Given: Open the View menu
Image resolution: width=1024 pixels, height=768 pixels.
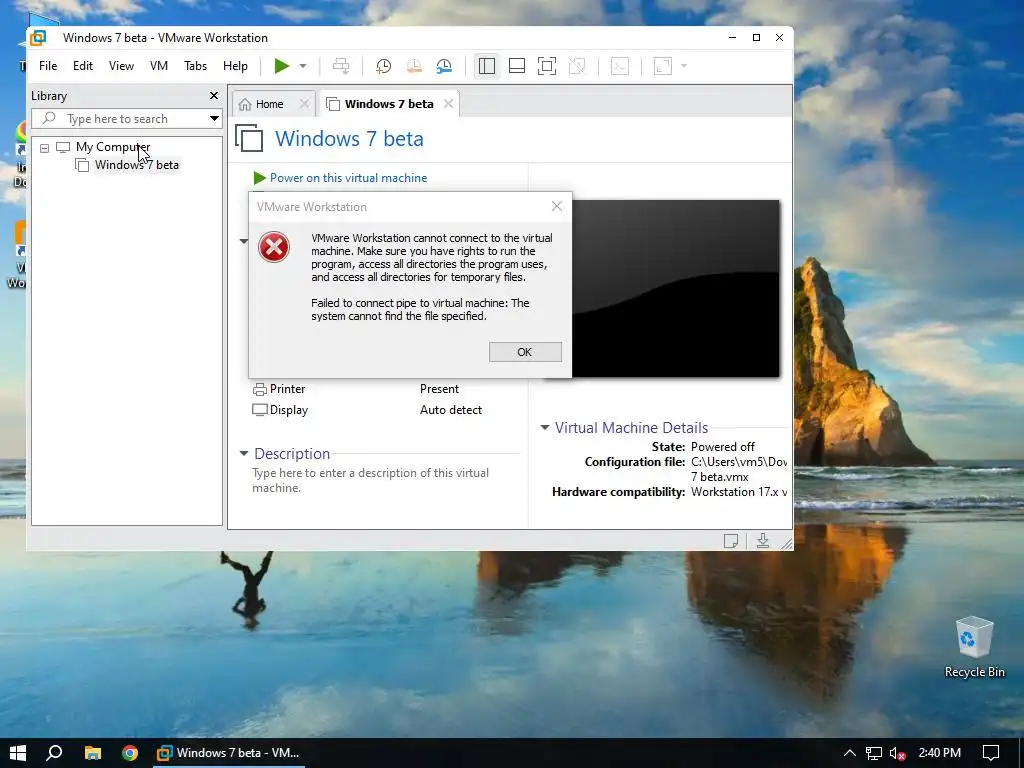Looking at the screenshot, I should 121,66.
